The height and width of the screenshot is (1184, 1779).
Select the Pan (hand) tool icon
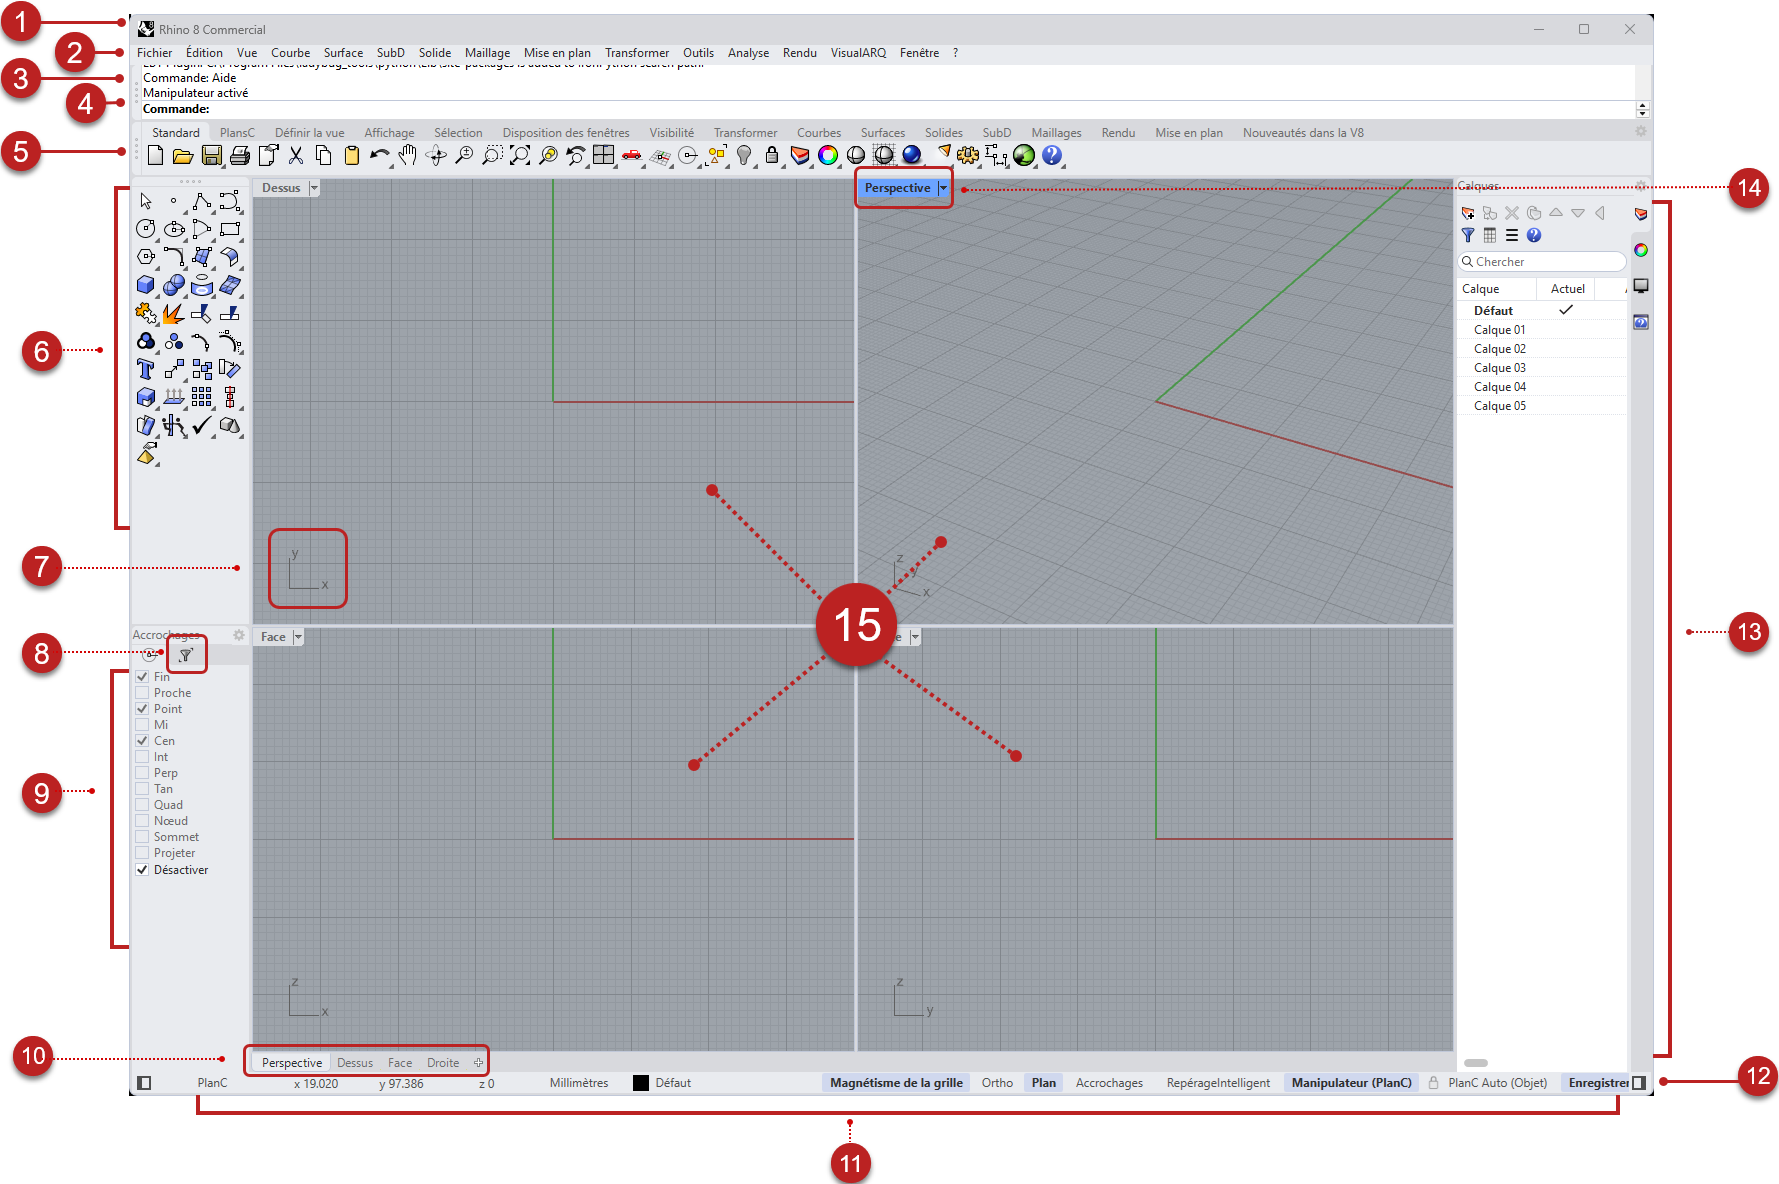(x=407, y=155)
